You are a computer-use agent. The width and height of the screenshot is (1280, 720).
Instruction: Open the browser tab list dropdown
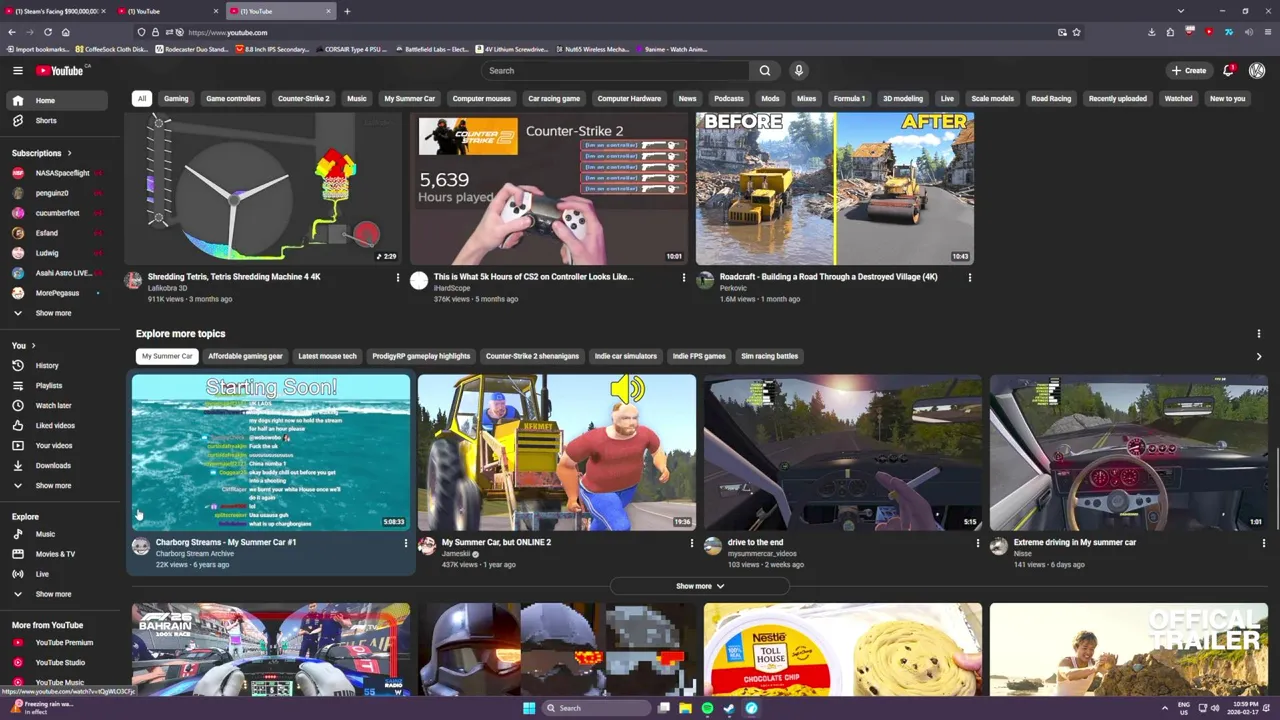1180,11
